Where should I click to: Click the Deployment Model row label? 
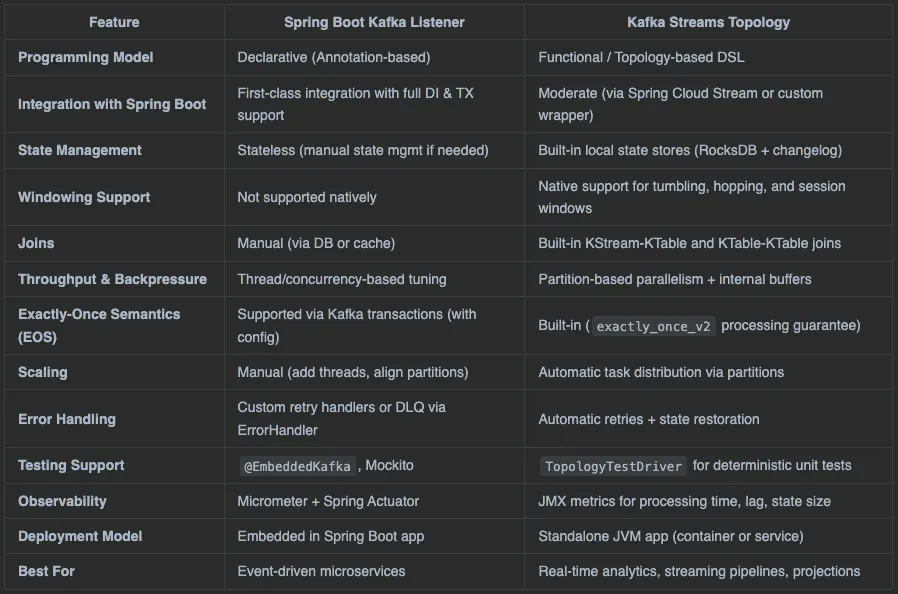[x=80, y=536]
